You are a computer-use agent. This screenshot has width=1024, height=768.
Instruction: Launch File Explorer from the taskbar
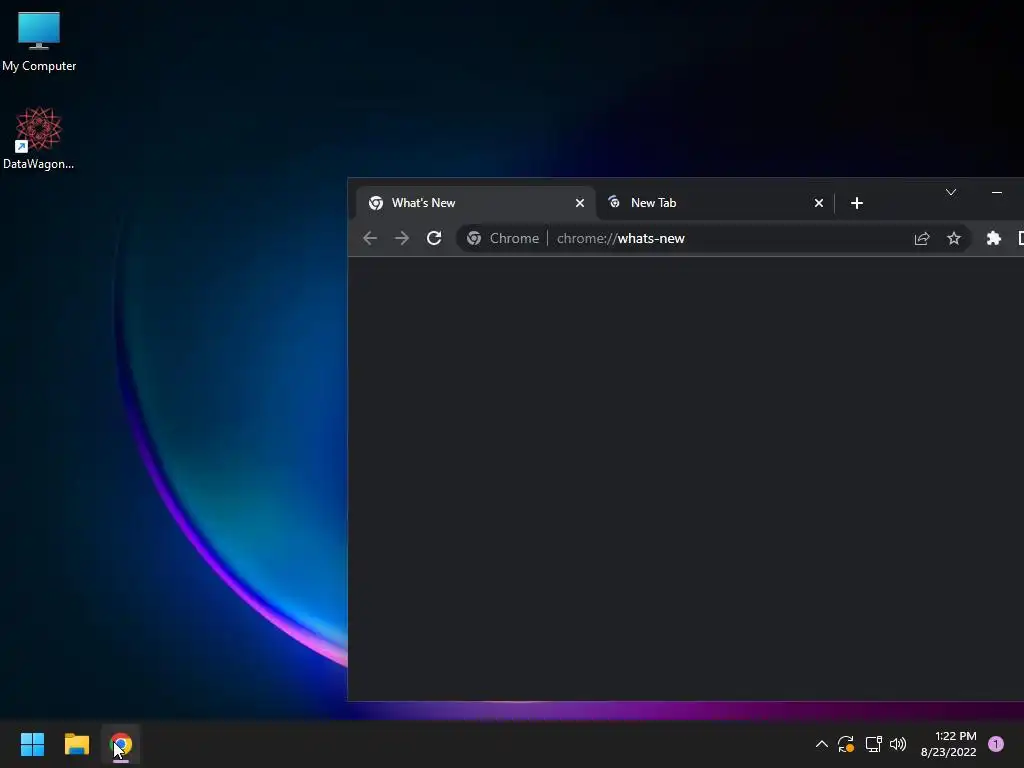tap(77, 744)
